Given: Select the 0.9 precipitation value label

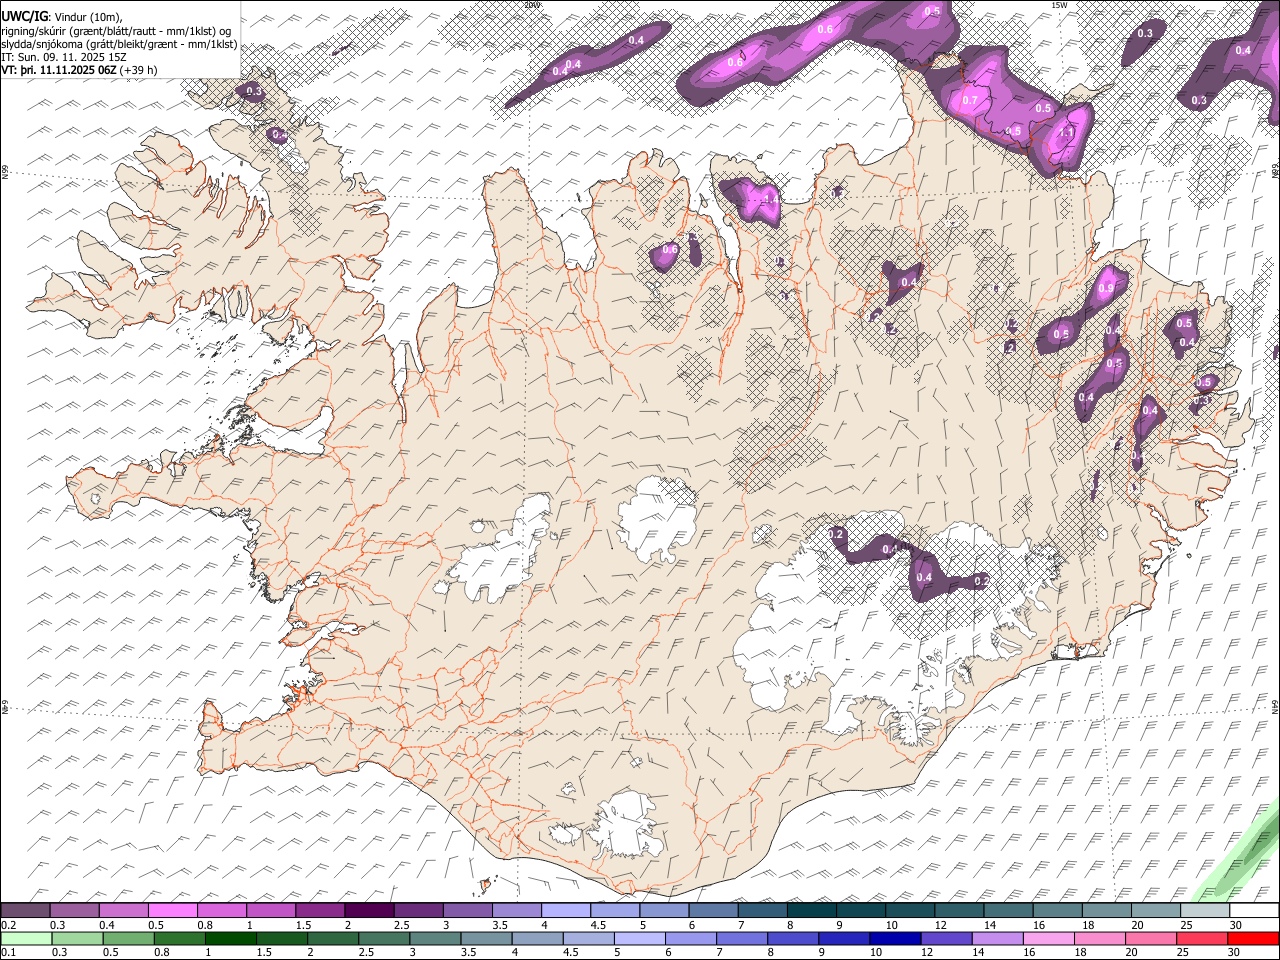Looking at the screenshot, I should (1105, 288).
